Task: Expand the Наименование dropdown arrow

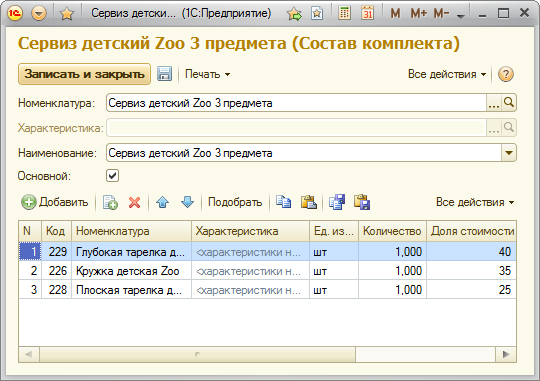Action: click(x=509, y=153)
